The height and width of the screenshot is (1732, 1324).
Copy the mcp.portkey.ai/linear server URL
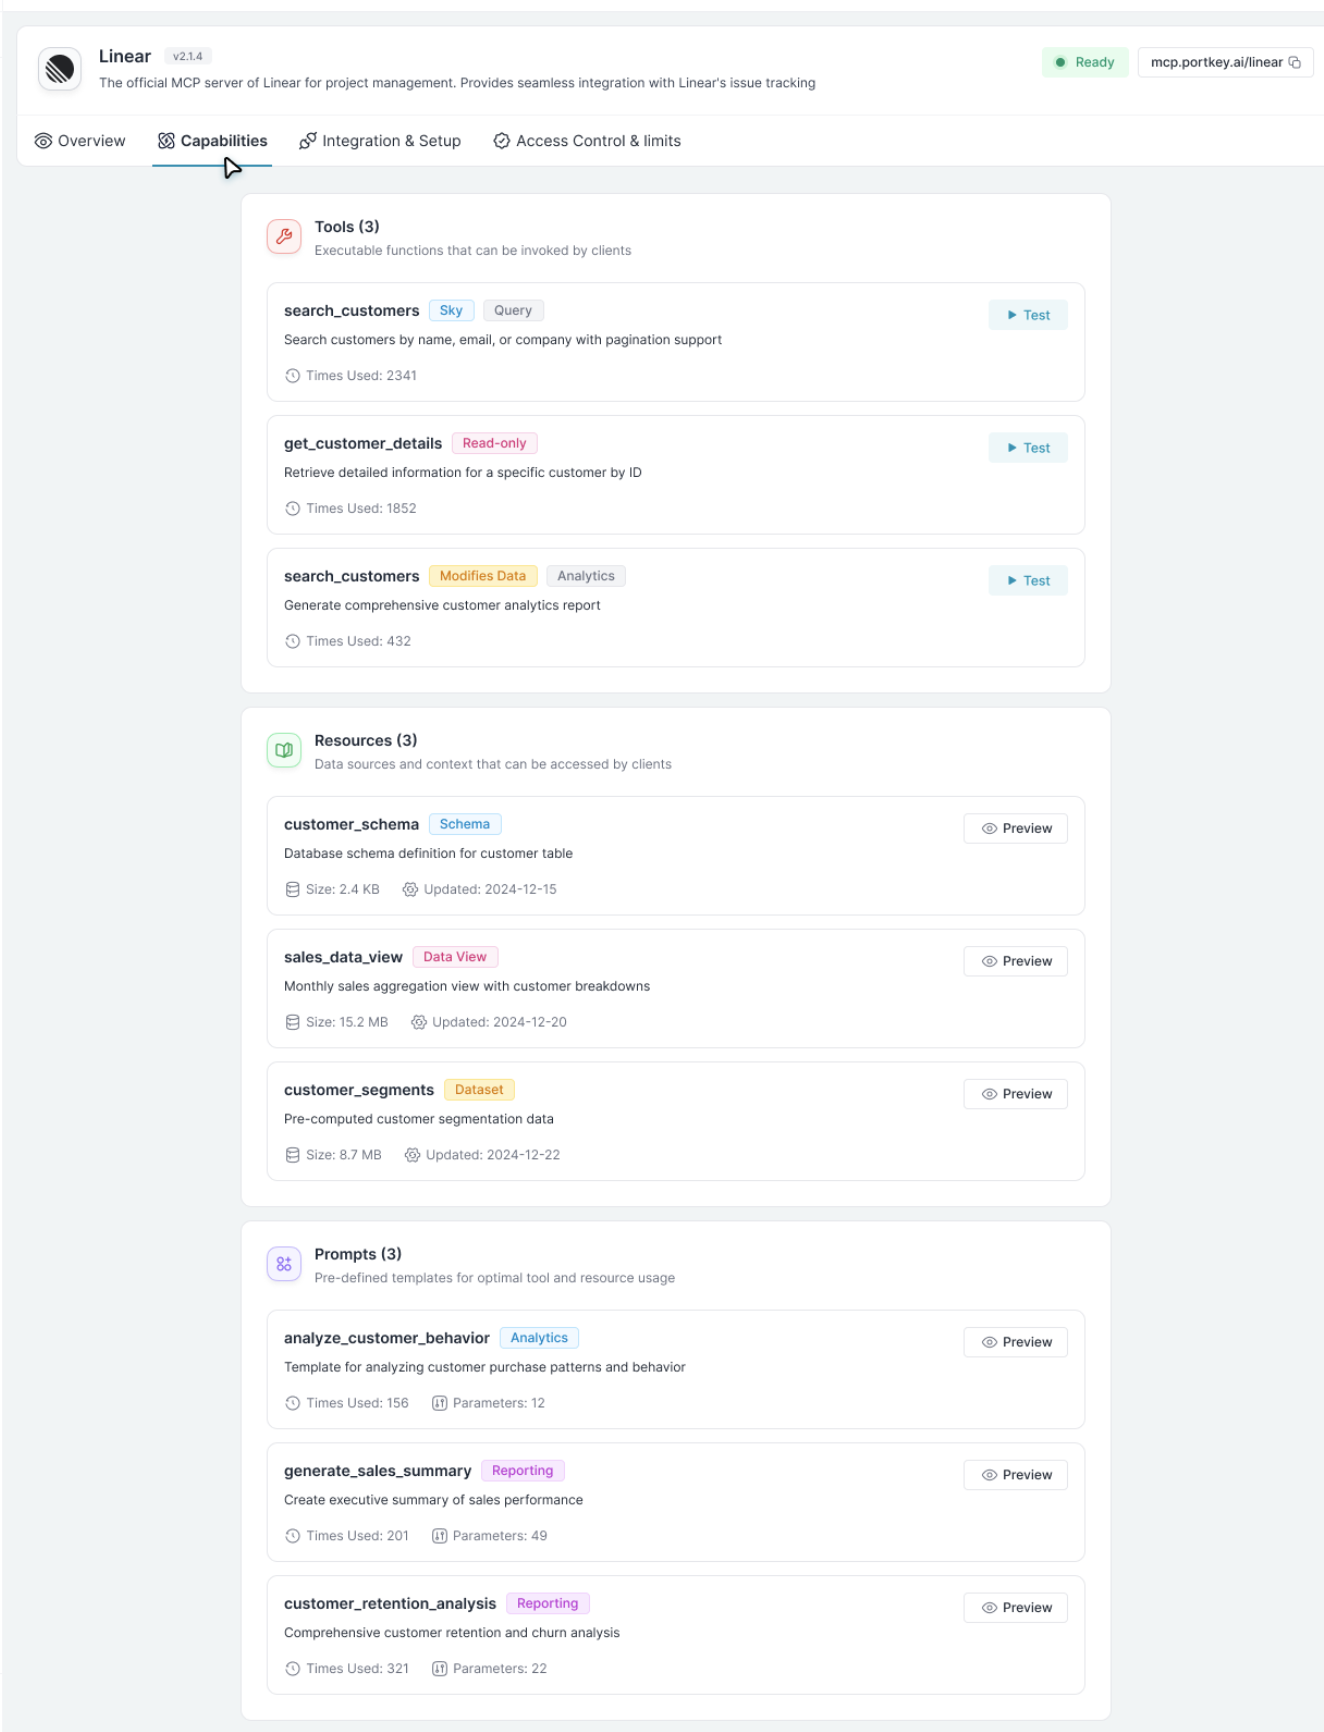1296,61
